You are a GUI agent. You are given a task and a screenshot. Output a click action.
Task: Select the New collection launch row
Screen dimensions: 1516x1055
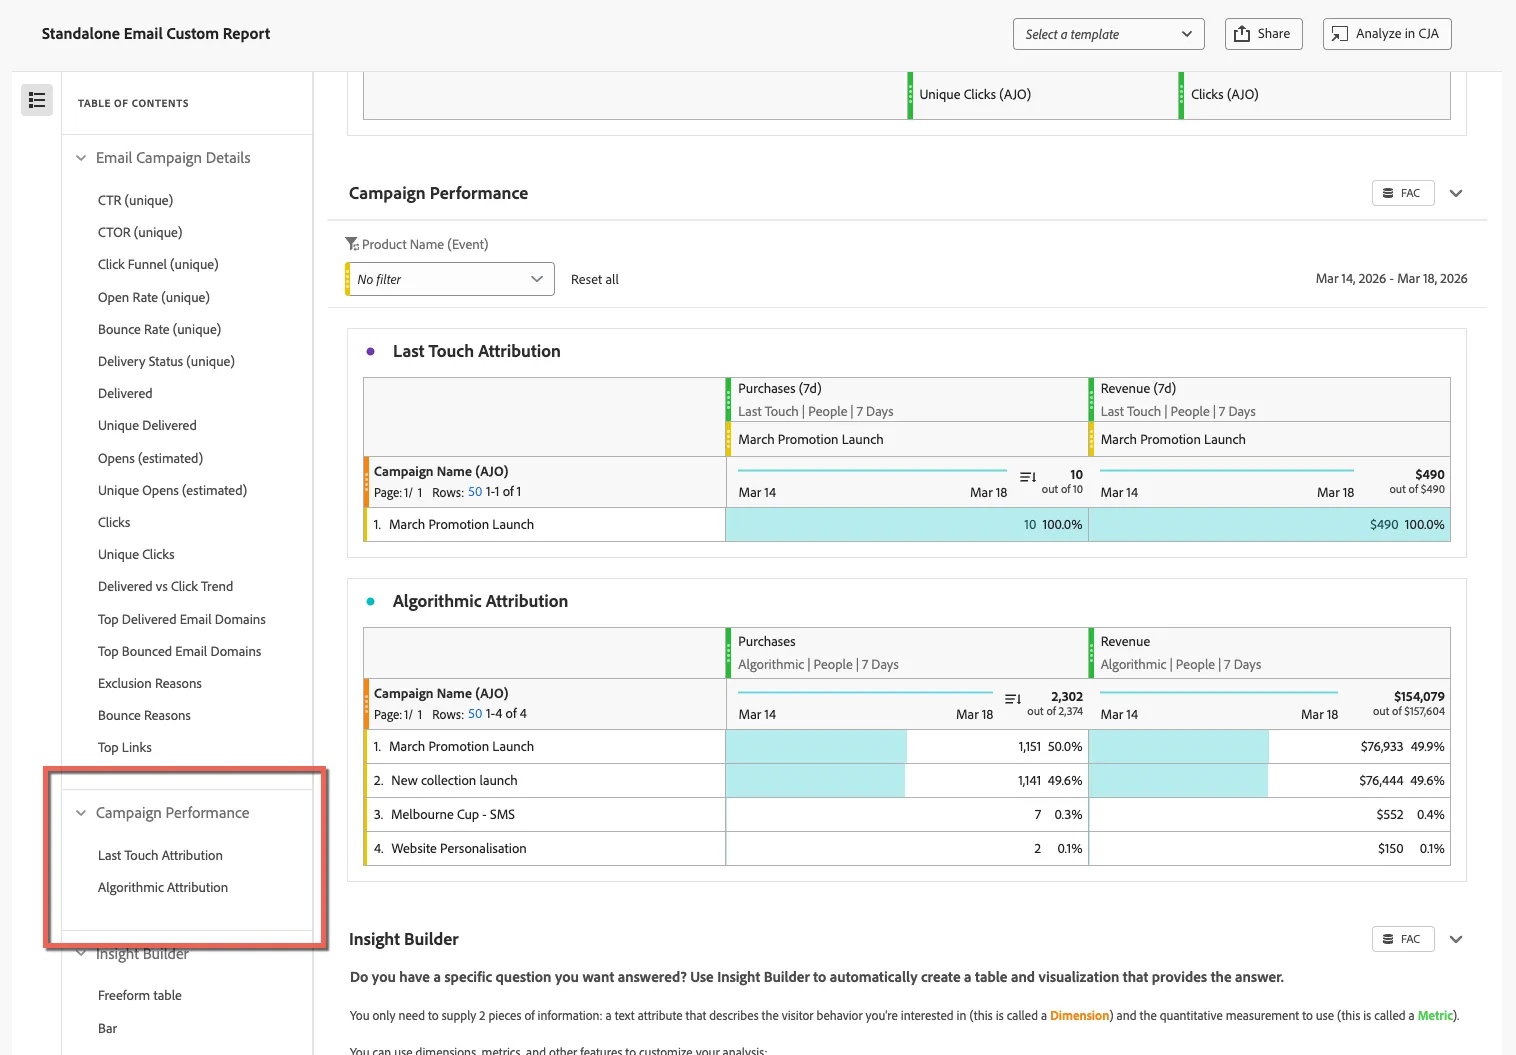click(x=907, y=781)
